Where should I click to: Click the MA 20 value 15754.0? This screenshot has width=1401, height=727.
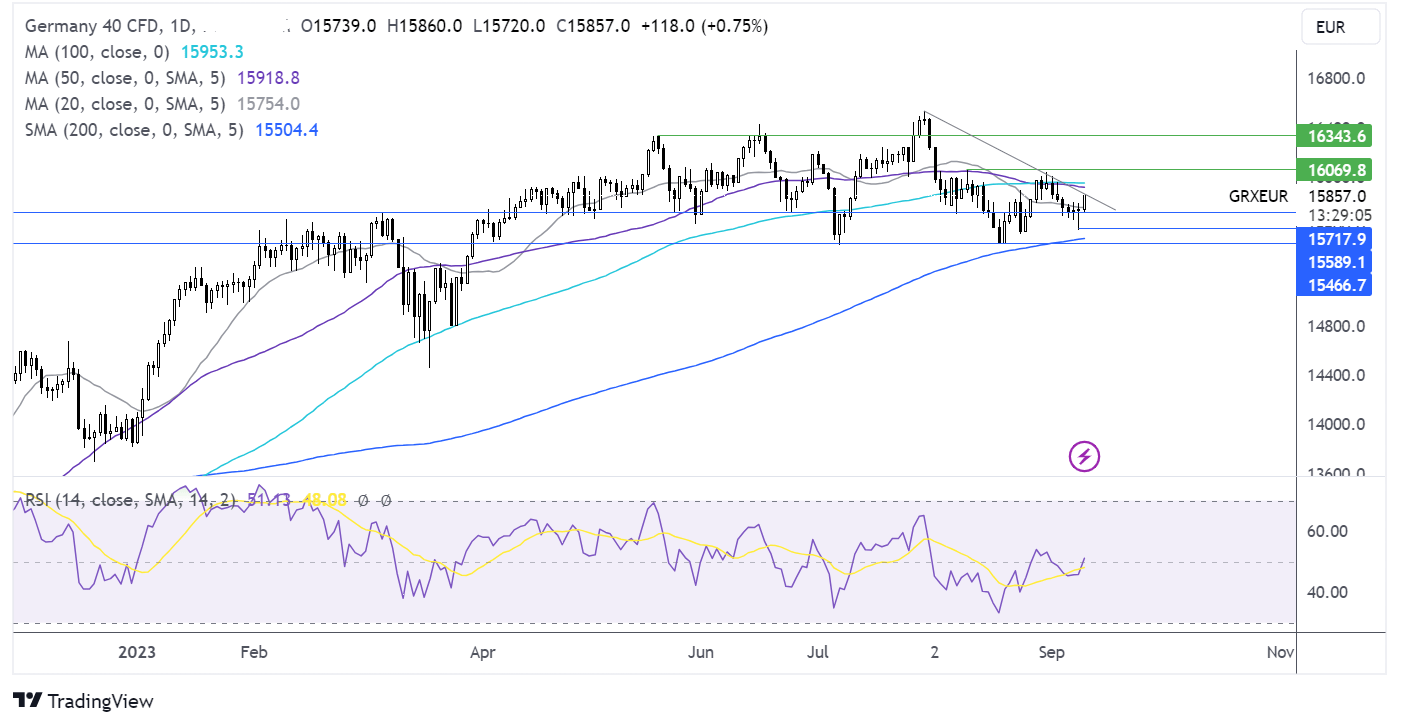point(268,104)
